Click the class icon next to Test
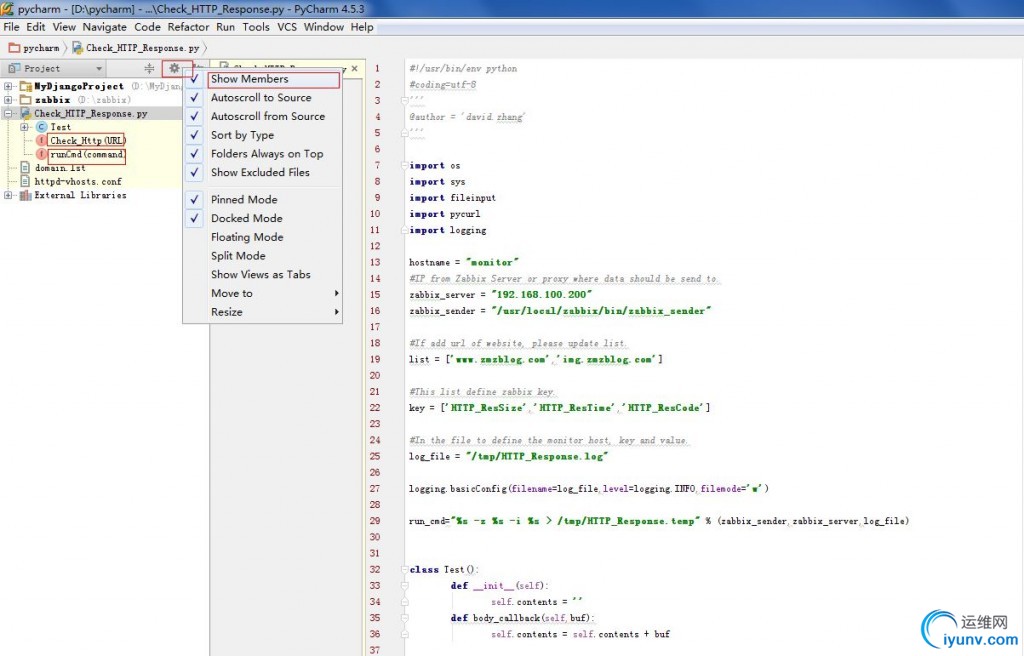1024x656 pixels. click(42, 127)
